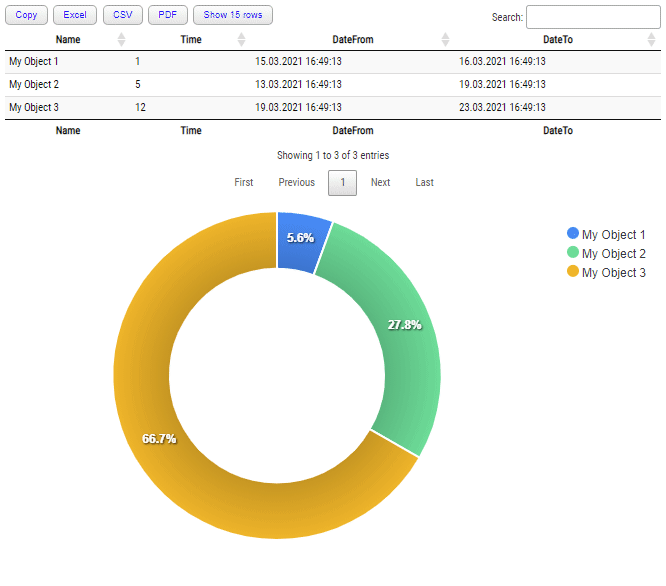Click the Copy export button
666x586 pixels.
[x=27, y=15]
